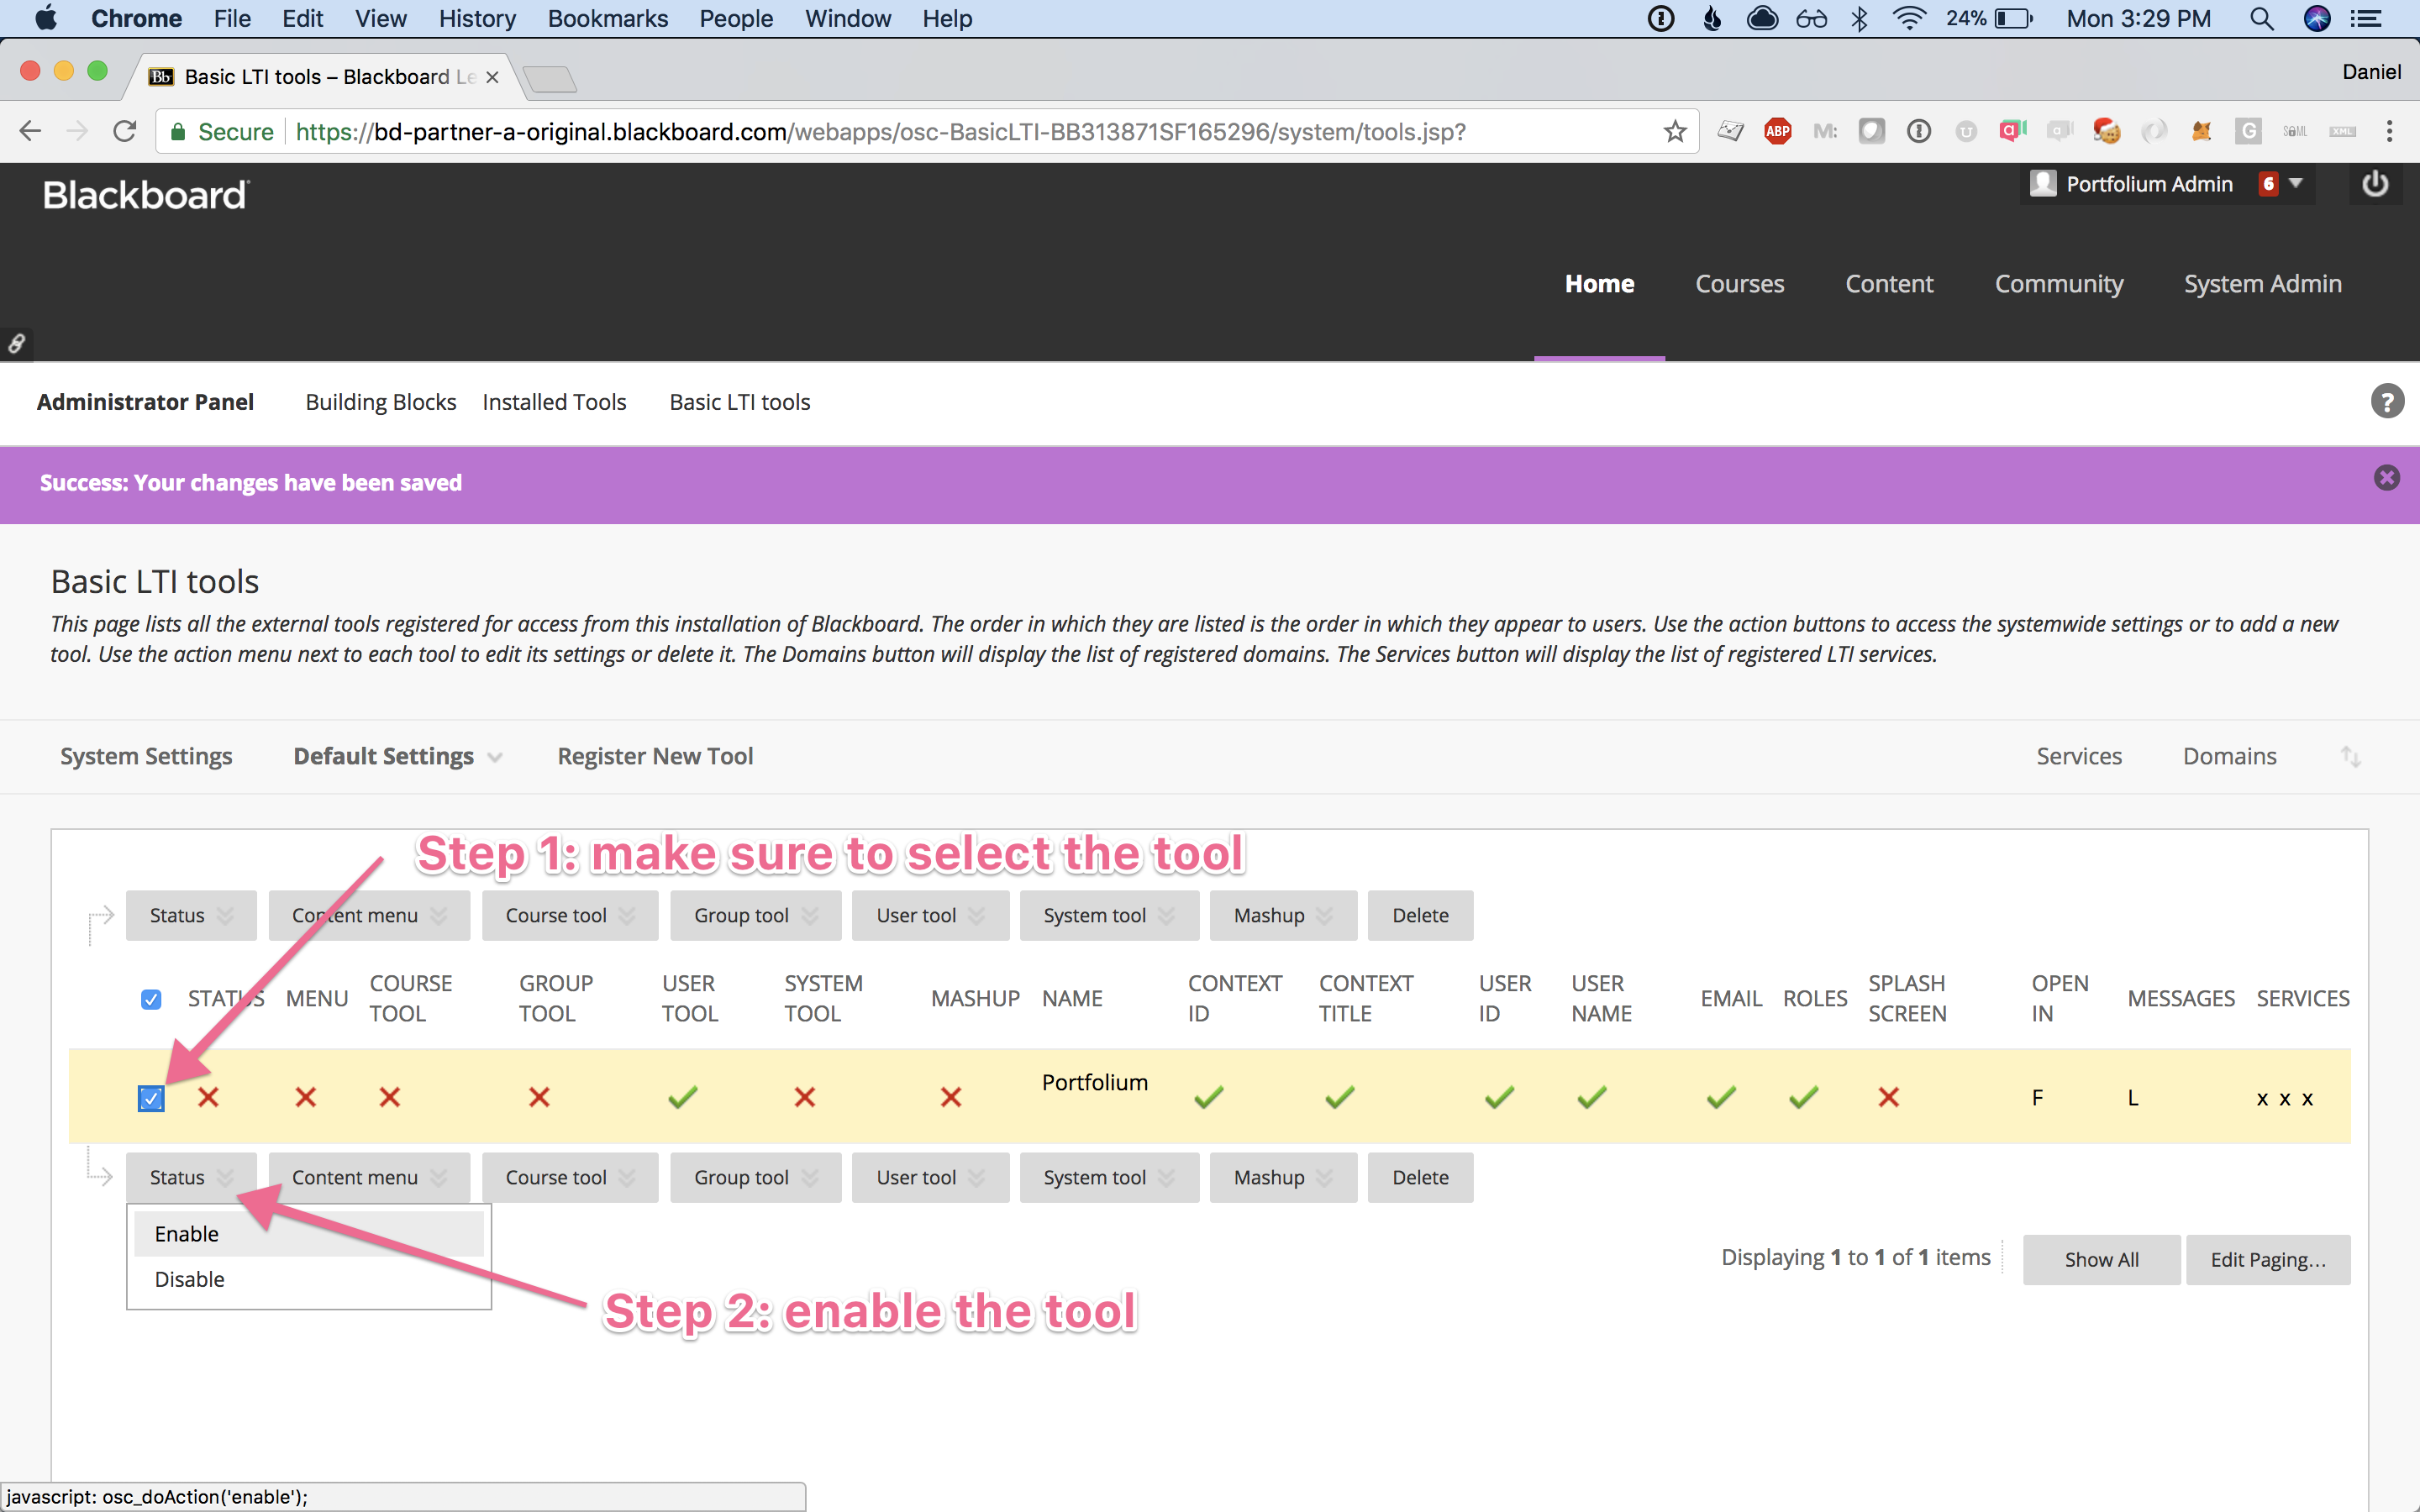Viewport: 2420px width, 1512px height.
Task: Reload the page with refresh icon
Action: pyautogui.click(x=124, y=131)
